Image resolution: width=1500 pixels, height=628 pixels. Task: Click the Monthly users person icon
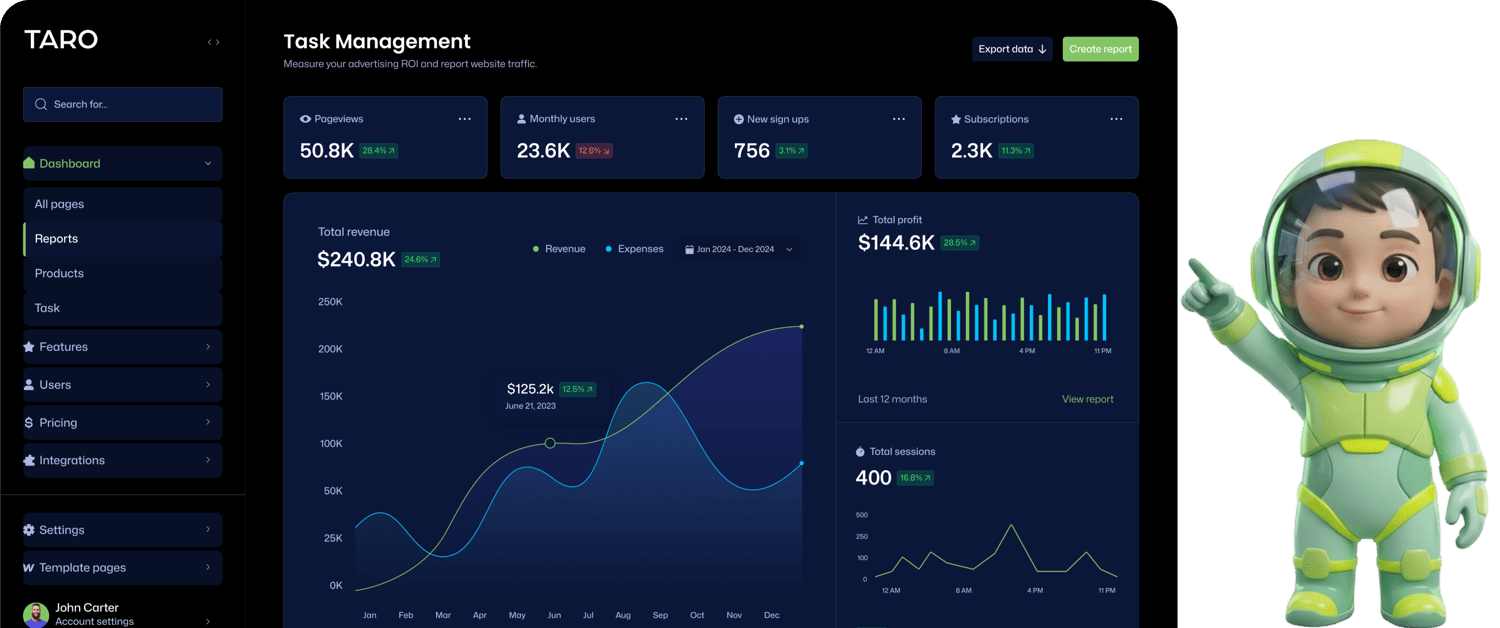pos(523,118)
